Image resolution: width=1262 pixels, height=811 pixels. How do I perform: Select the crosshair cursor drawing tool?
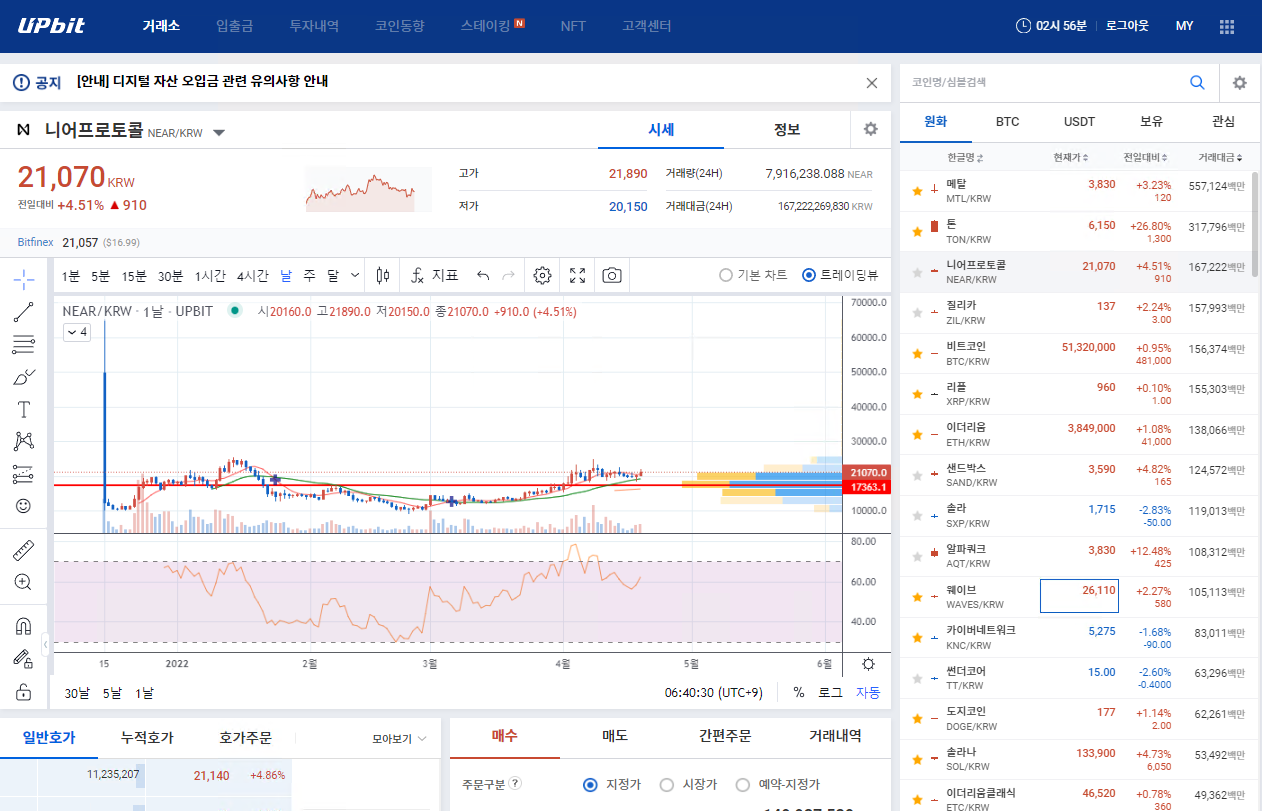[23, 278]
